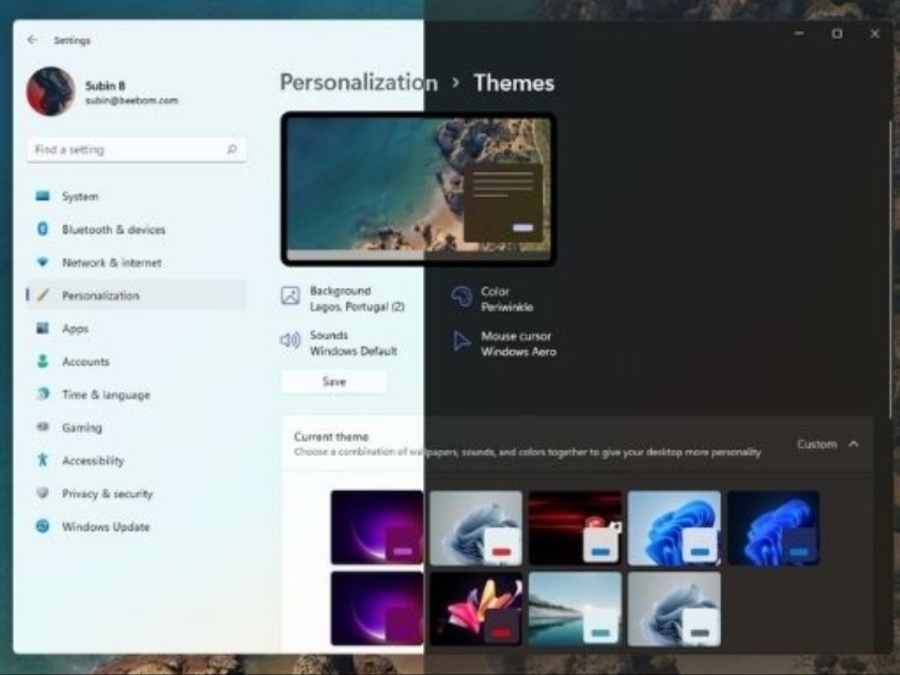The image size is (900, 675).
Task: Choose the colorful flower theme thumbnail
Action: (476, 608)
